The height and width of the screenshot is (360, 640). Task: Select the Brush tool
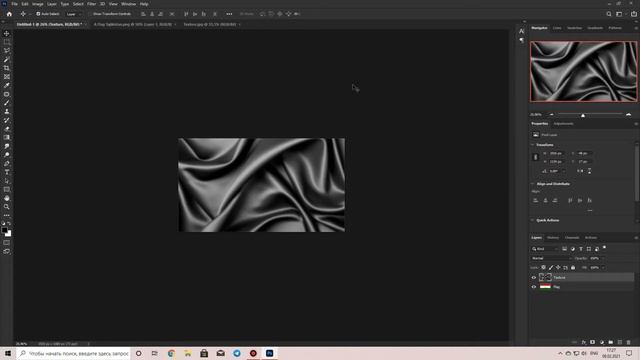click(7, 103)
